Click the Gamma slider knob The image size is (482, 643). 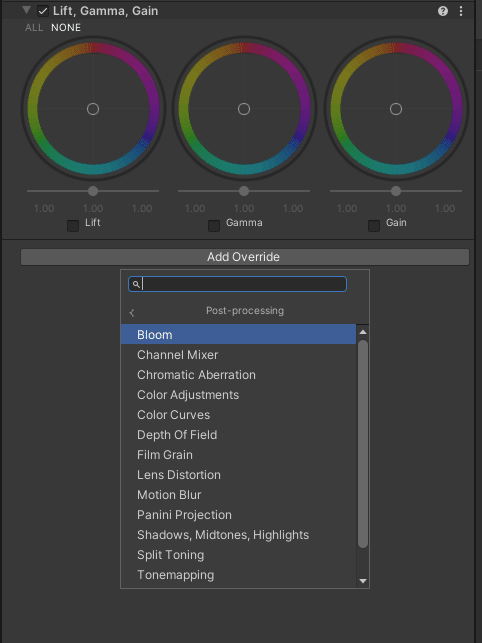pos(244,191)
